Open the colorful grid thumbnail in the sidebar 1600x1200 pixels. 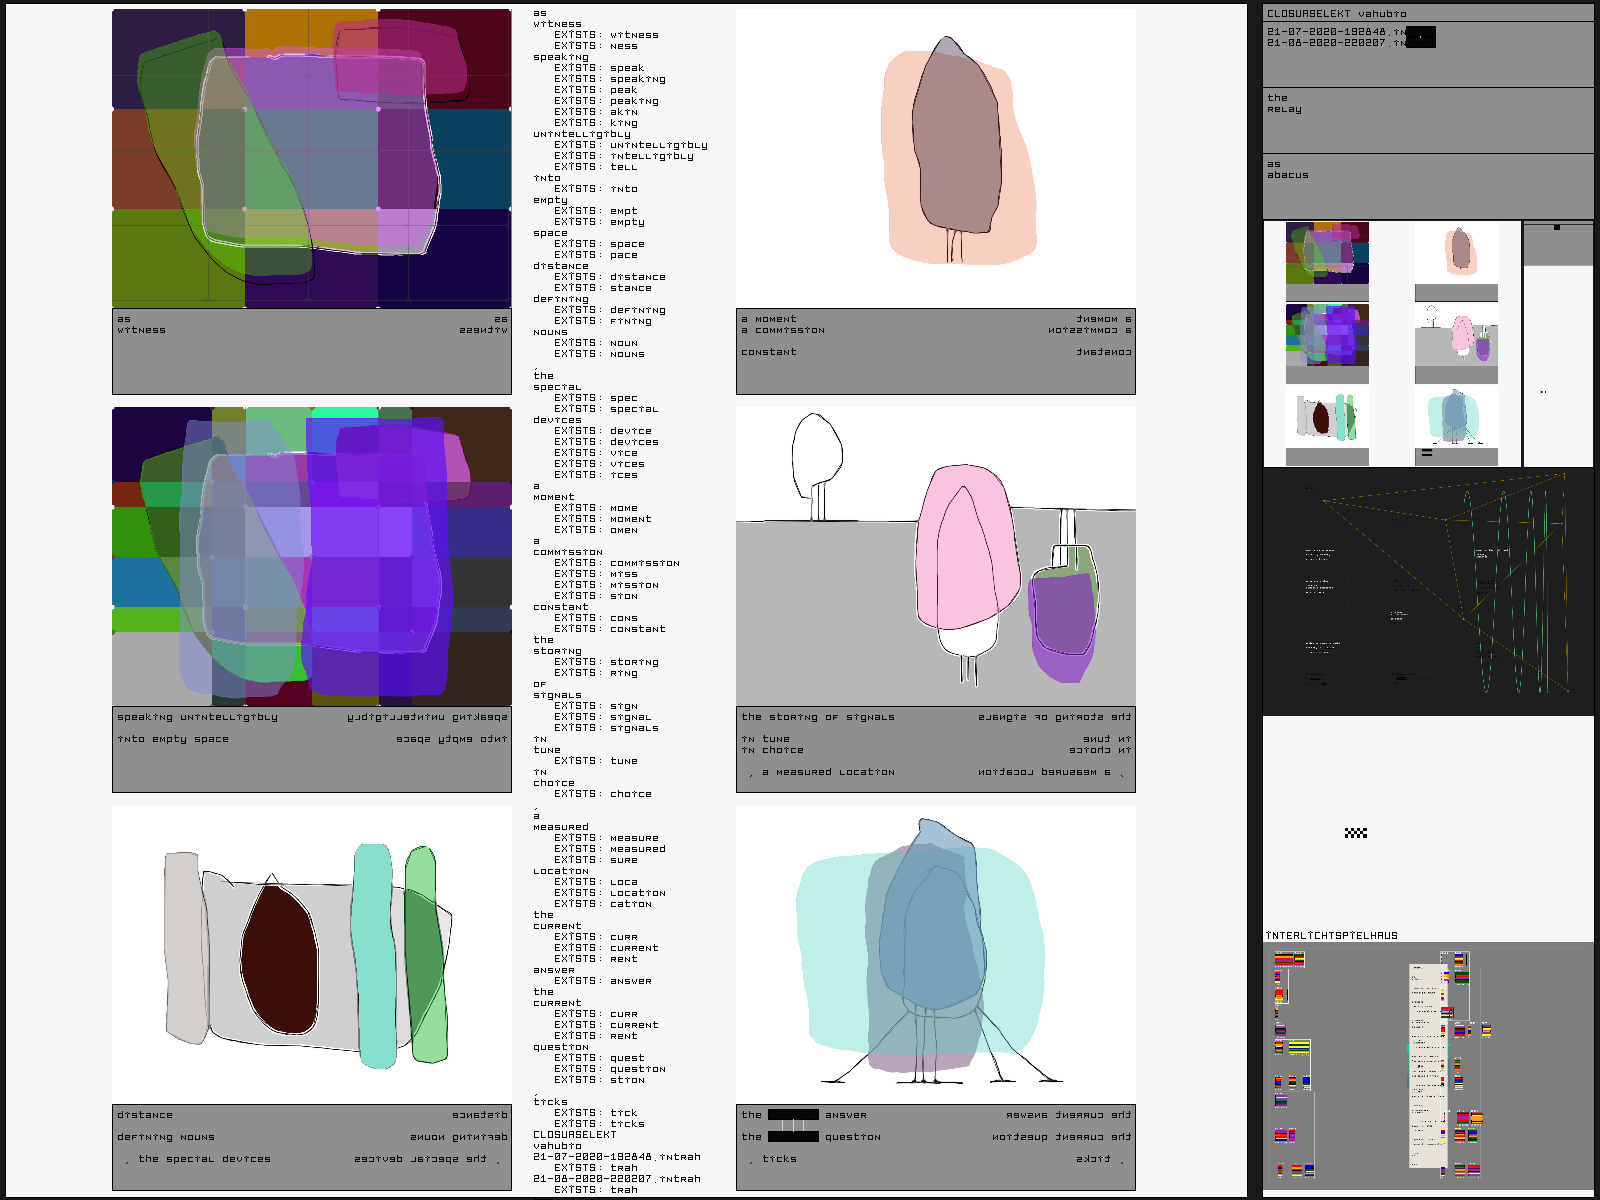pyautogui.click(x=1327, y=254)
